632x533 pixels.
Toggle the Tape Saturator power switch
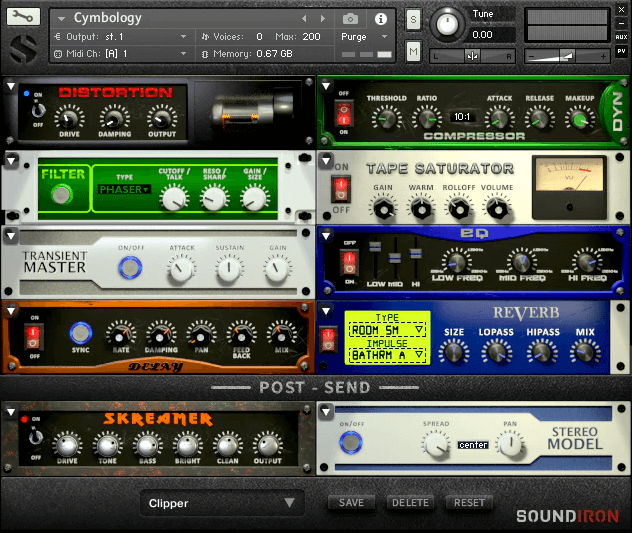341,189
